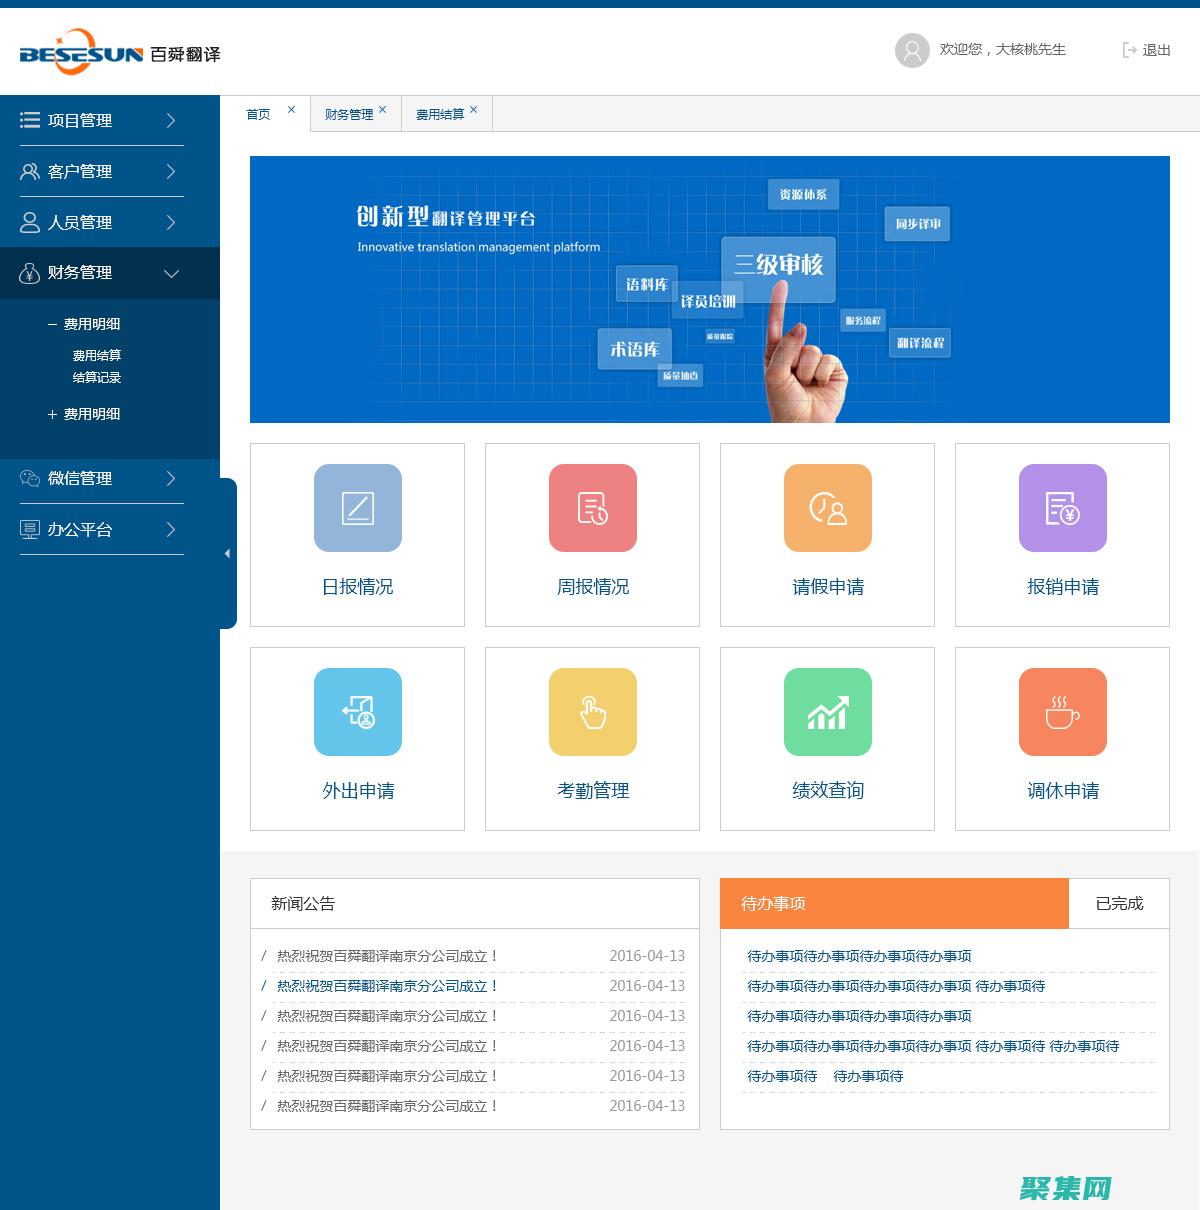Close the 费用结算 tab
This screenshot has height=1210, width=1200.
coord(474,108)
